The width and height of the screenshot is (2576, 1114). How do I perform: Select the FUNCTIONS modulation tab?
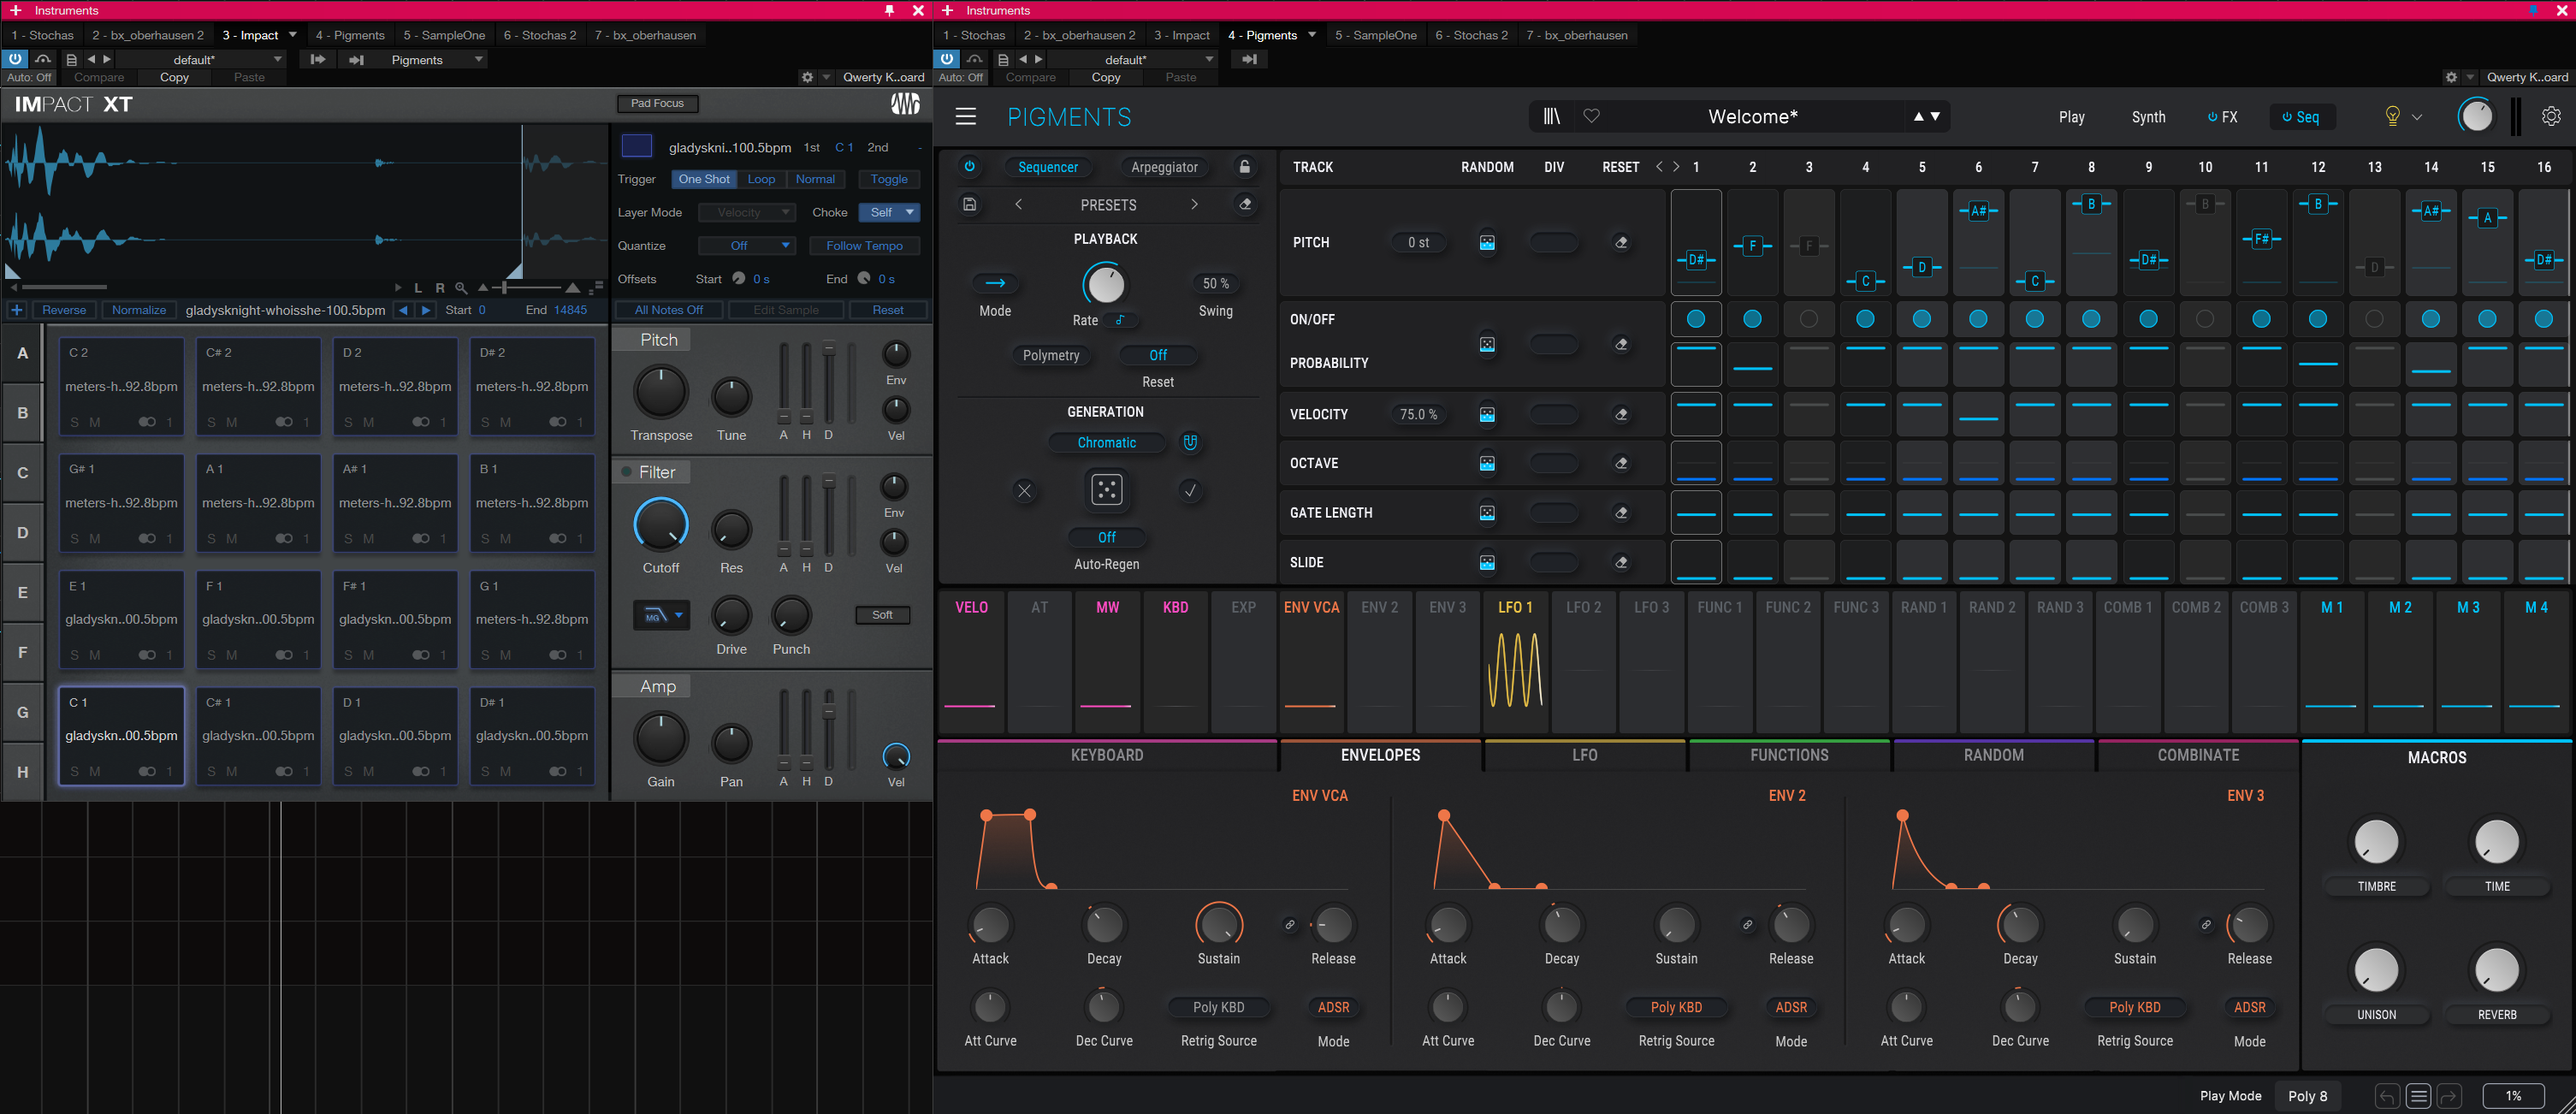[1788, 755]
